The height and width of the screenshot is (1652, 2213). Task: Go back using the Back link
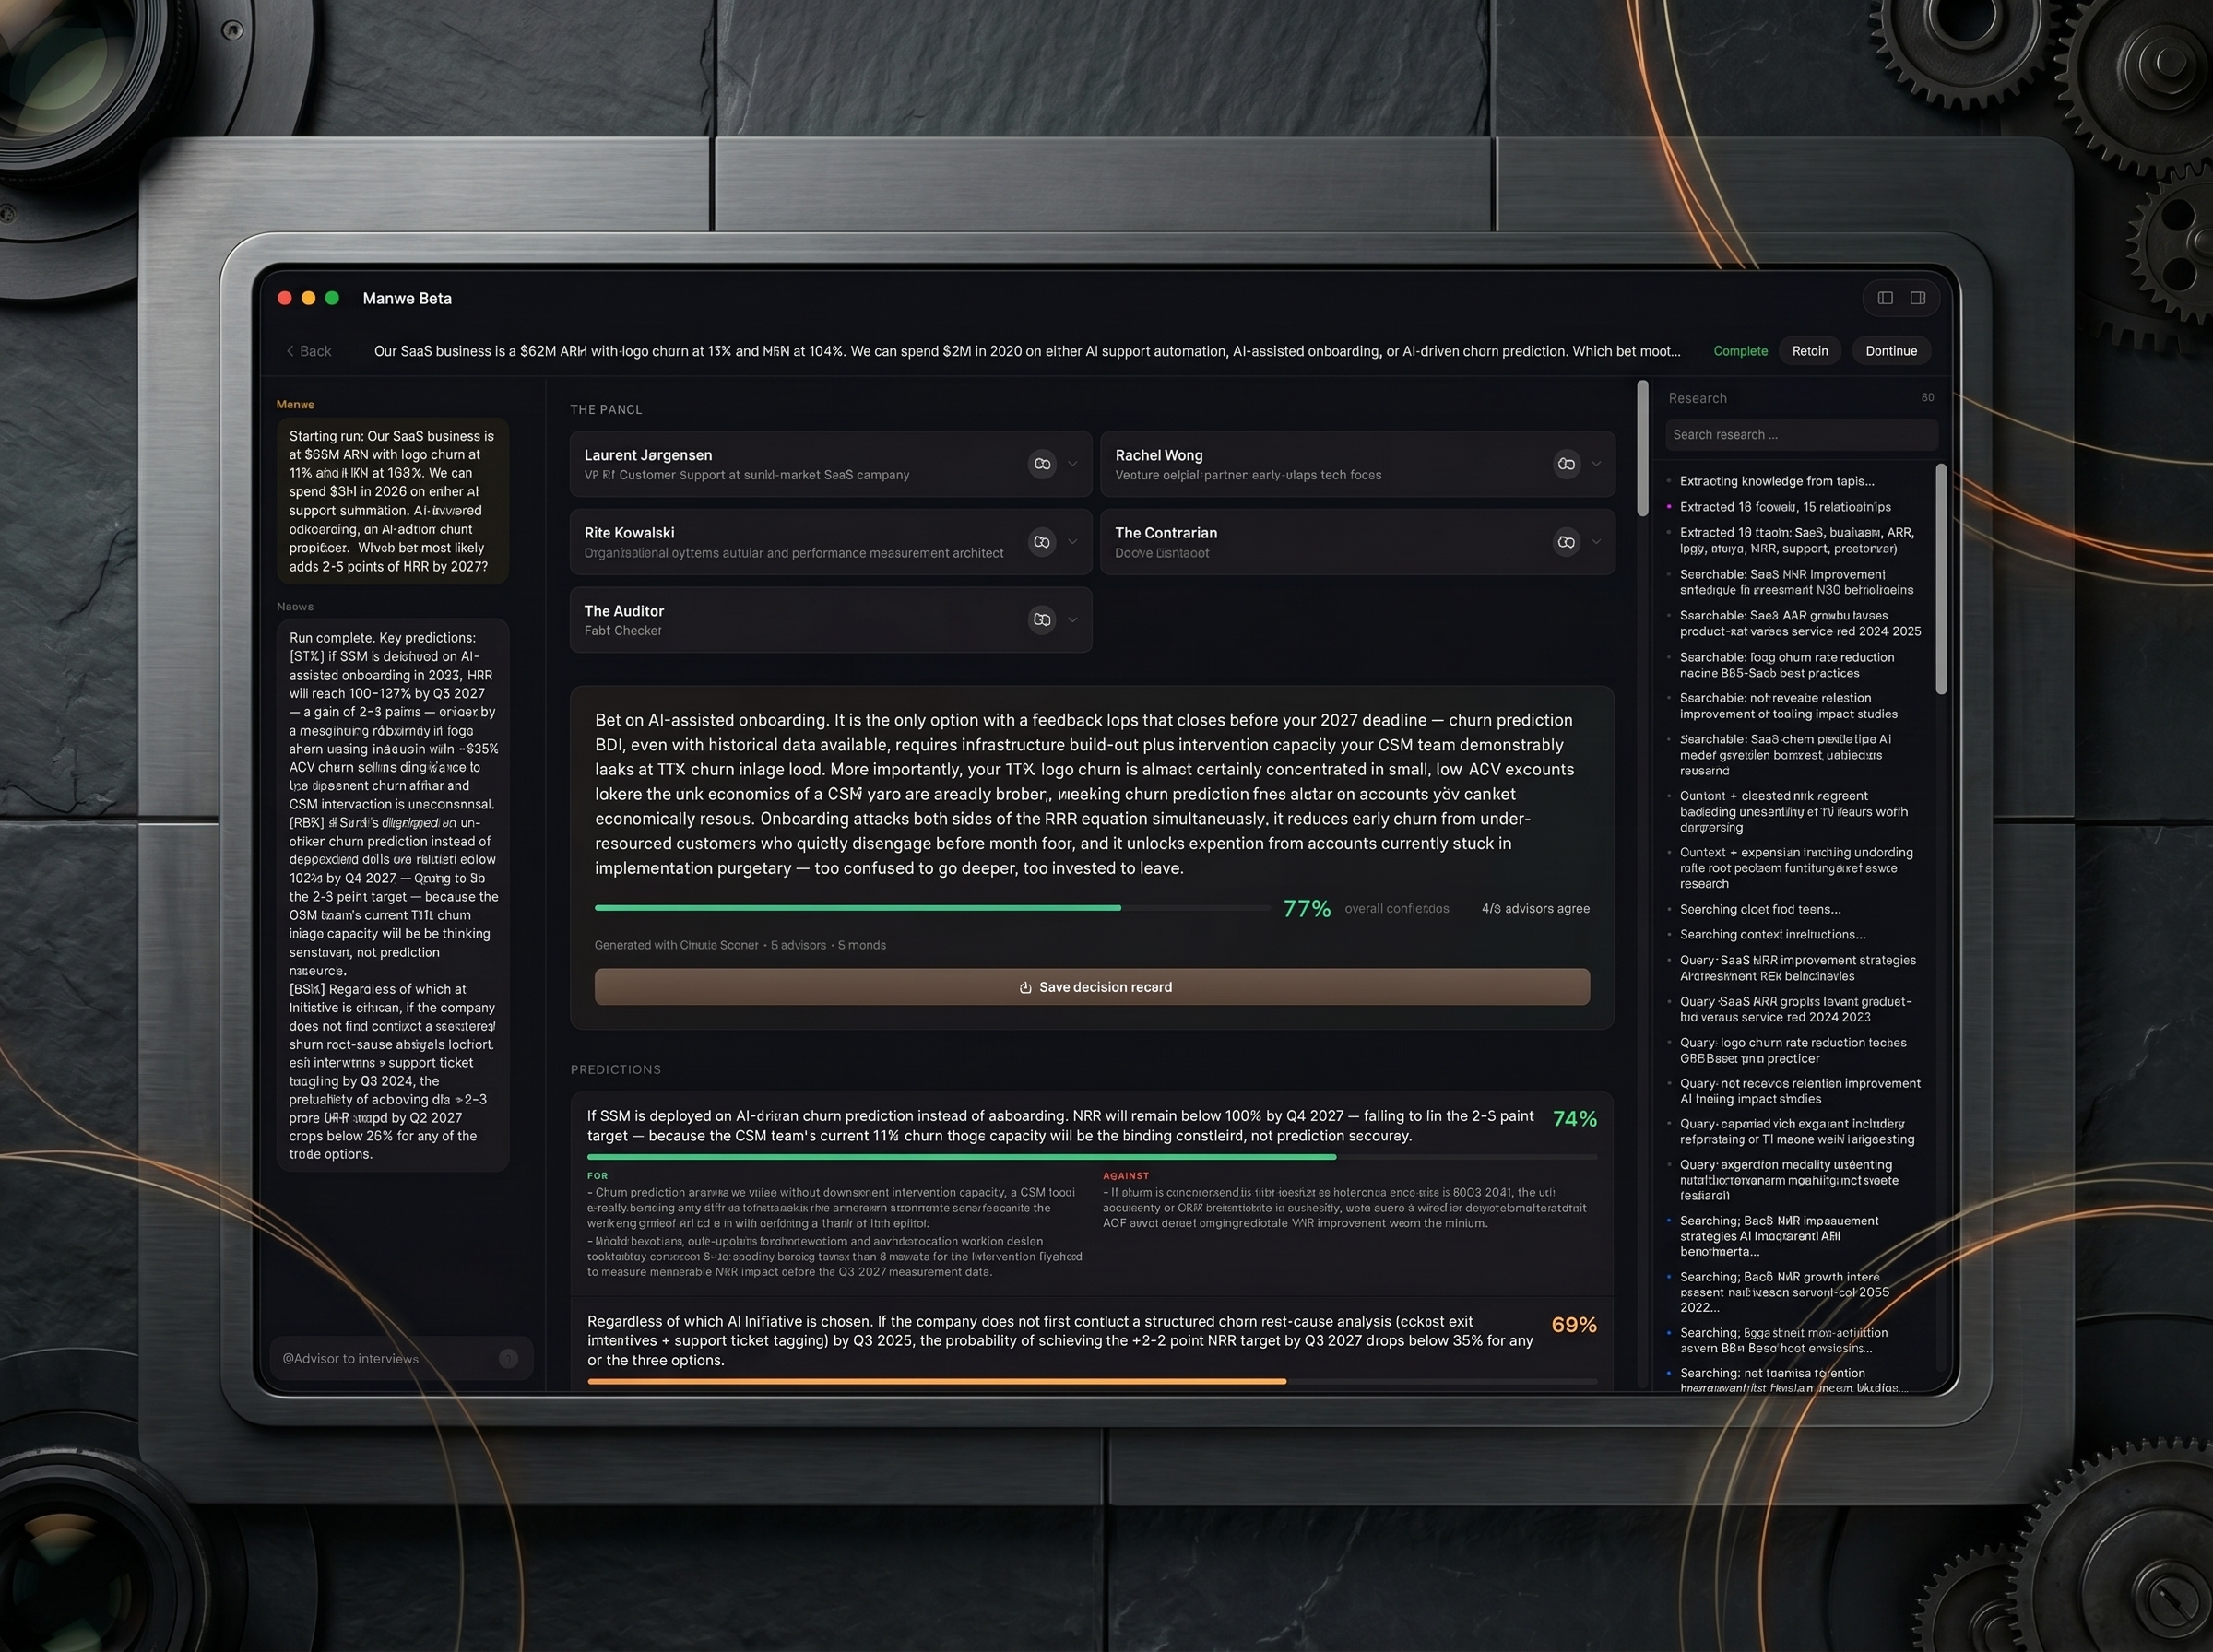(x=309, y=351)
